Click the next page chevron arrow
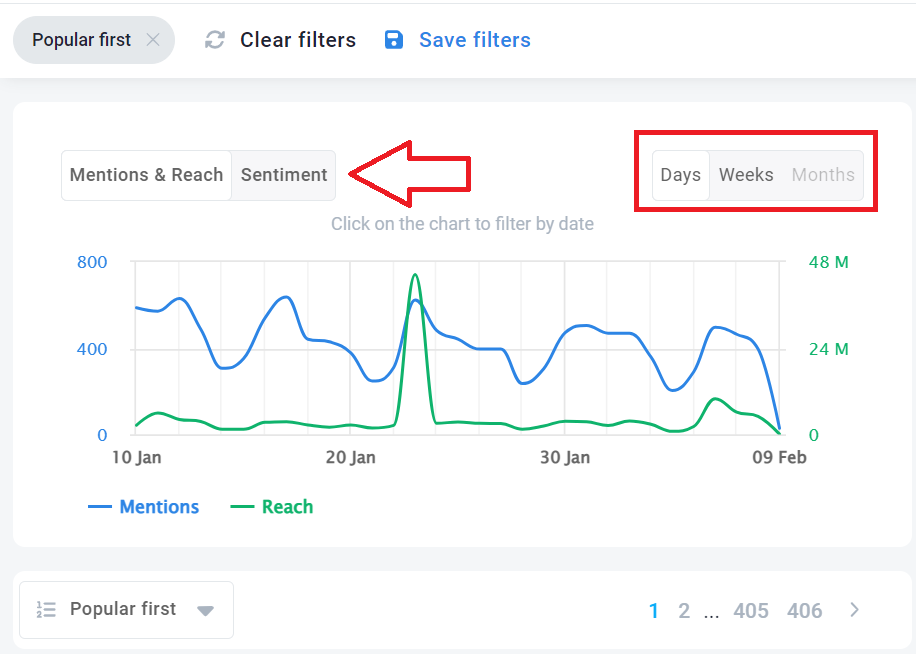Screen dimensions: 916x654 (x=855, y=610)
